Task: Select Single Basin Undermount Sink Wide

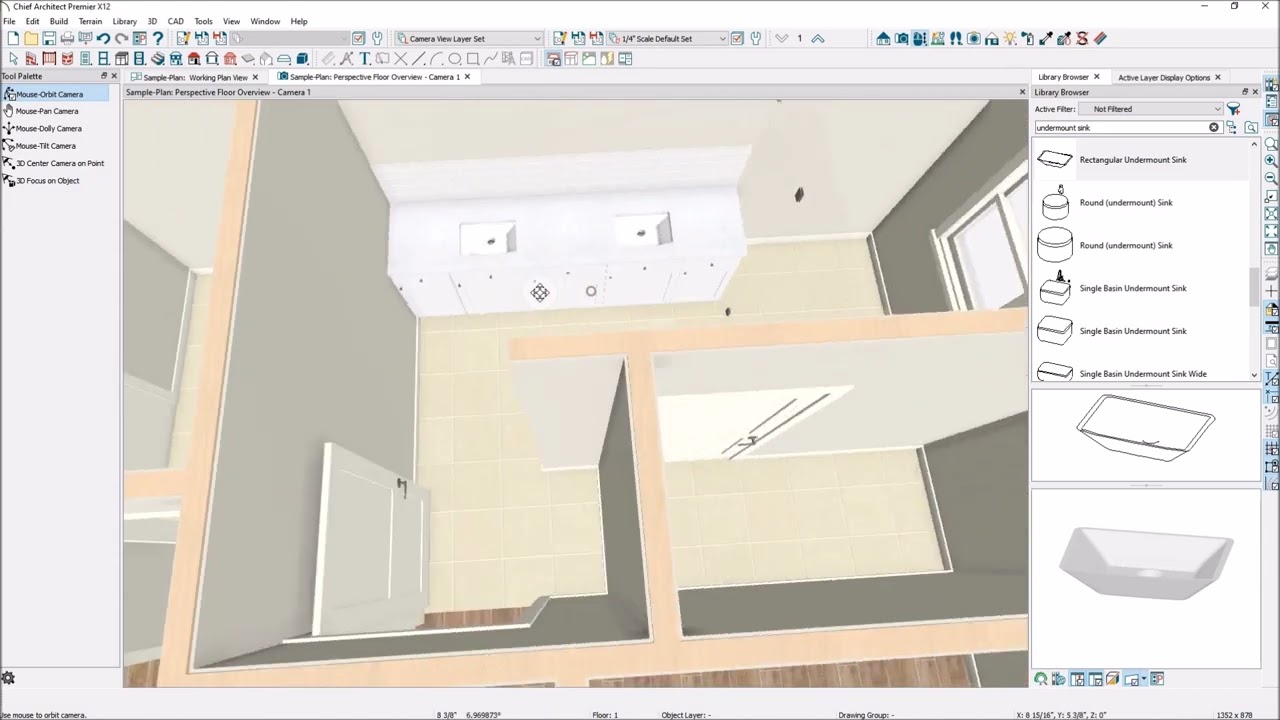Action: point(1140,373)
